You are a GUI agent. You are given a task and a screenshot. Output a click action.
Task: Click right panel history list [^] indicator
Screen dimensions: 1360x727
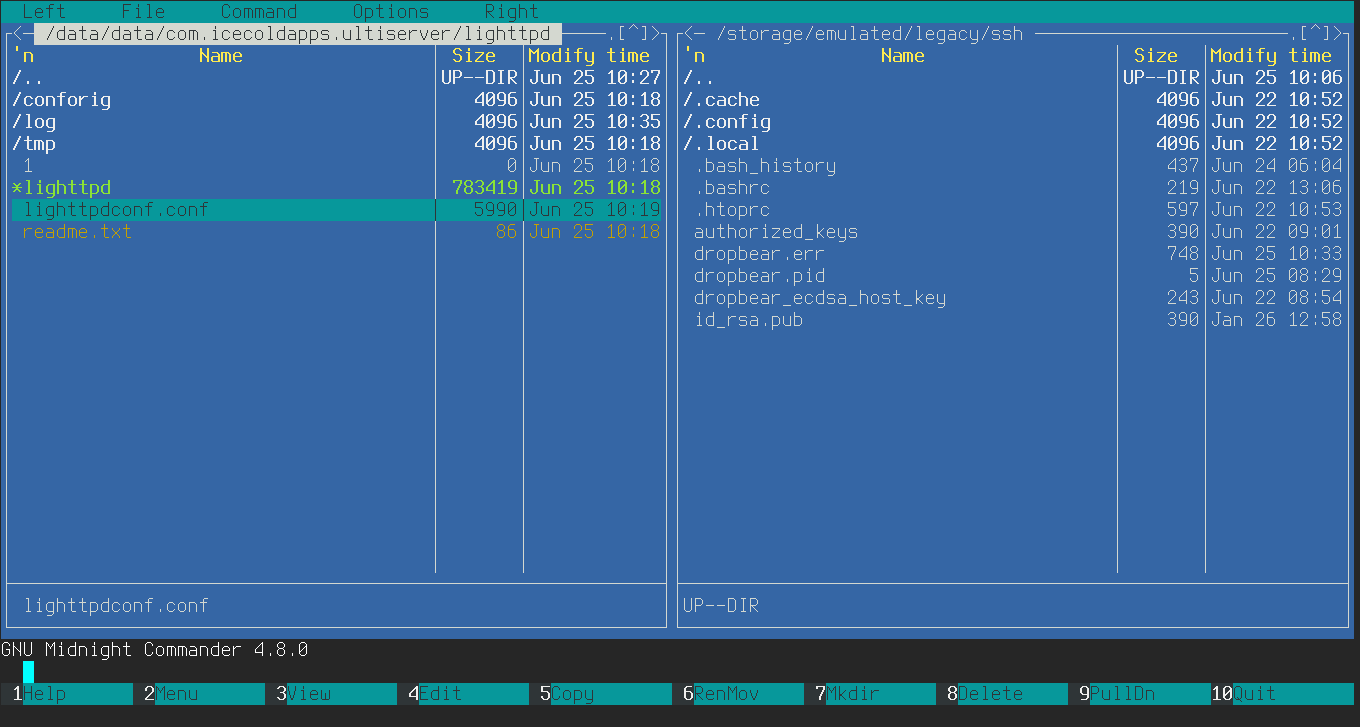pos(1314,34)
